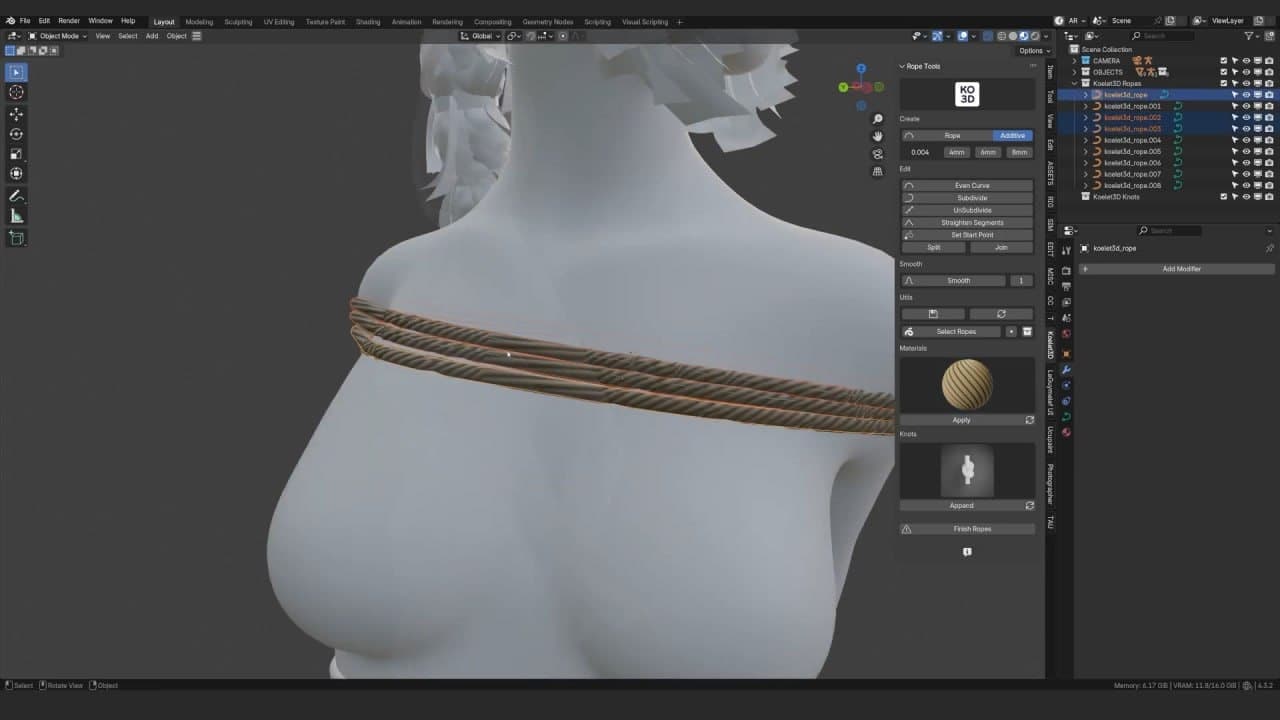Switch perspective/orthographic grid icon
1280x720 pixels.
(878, 171)
